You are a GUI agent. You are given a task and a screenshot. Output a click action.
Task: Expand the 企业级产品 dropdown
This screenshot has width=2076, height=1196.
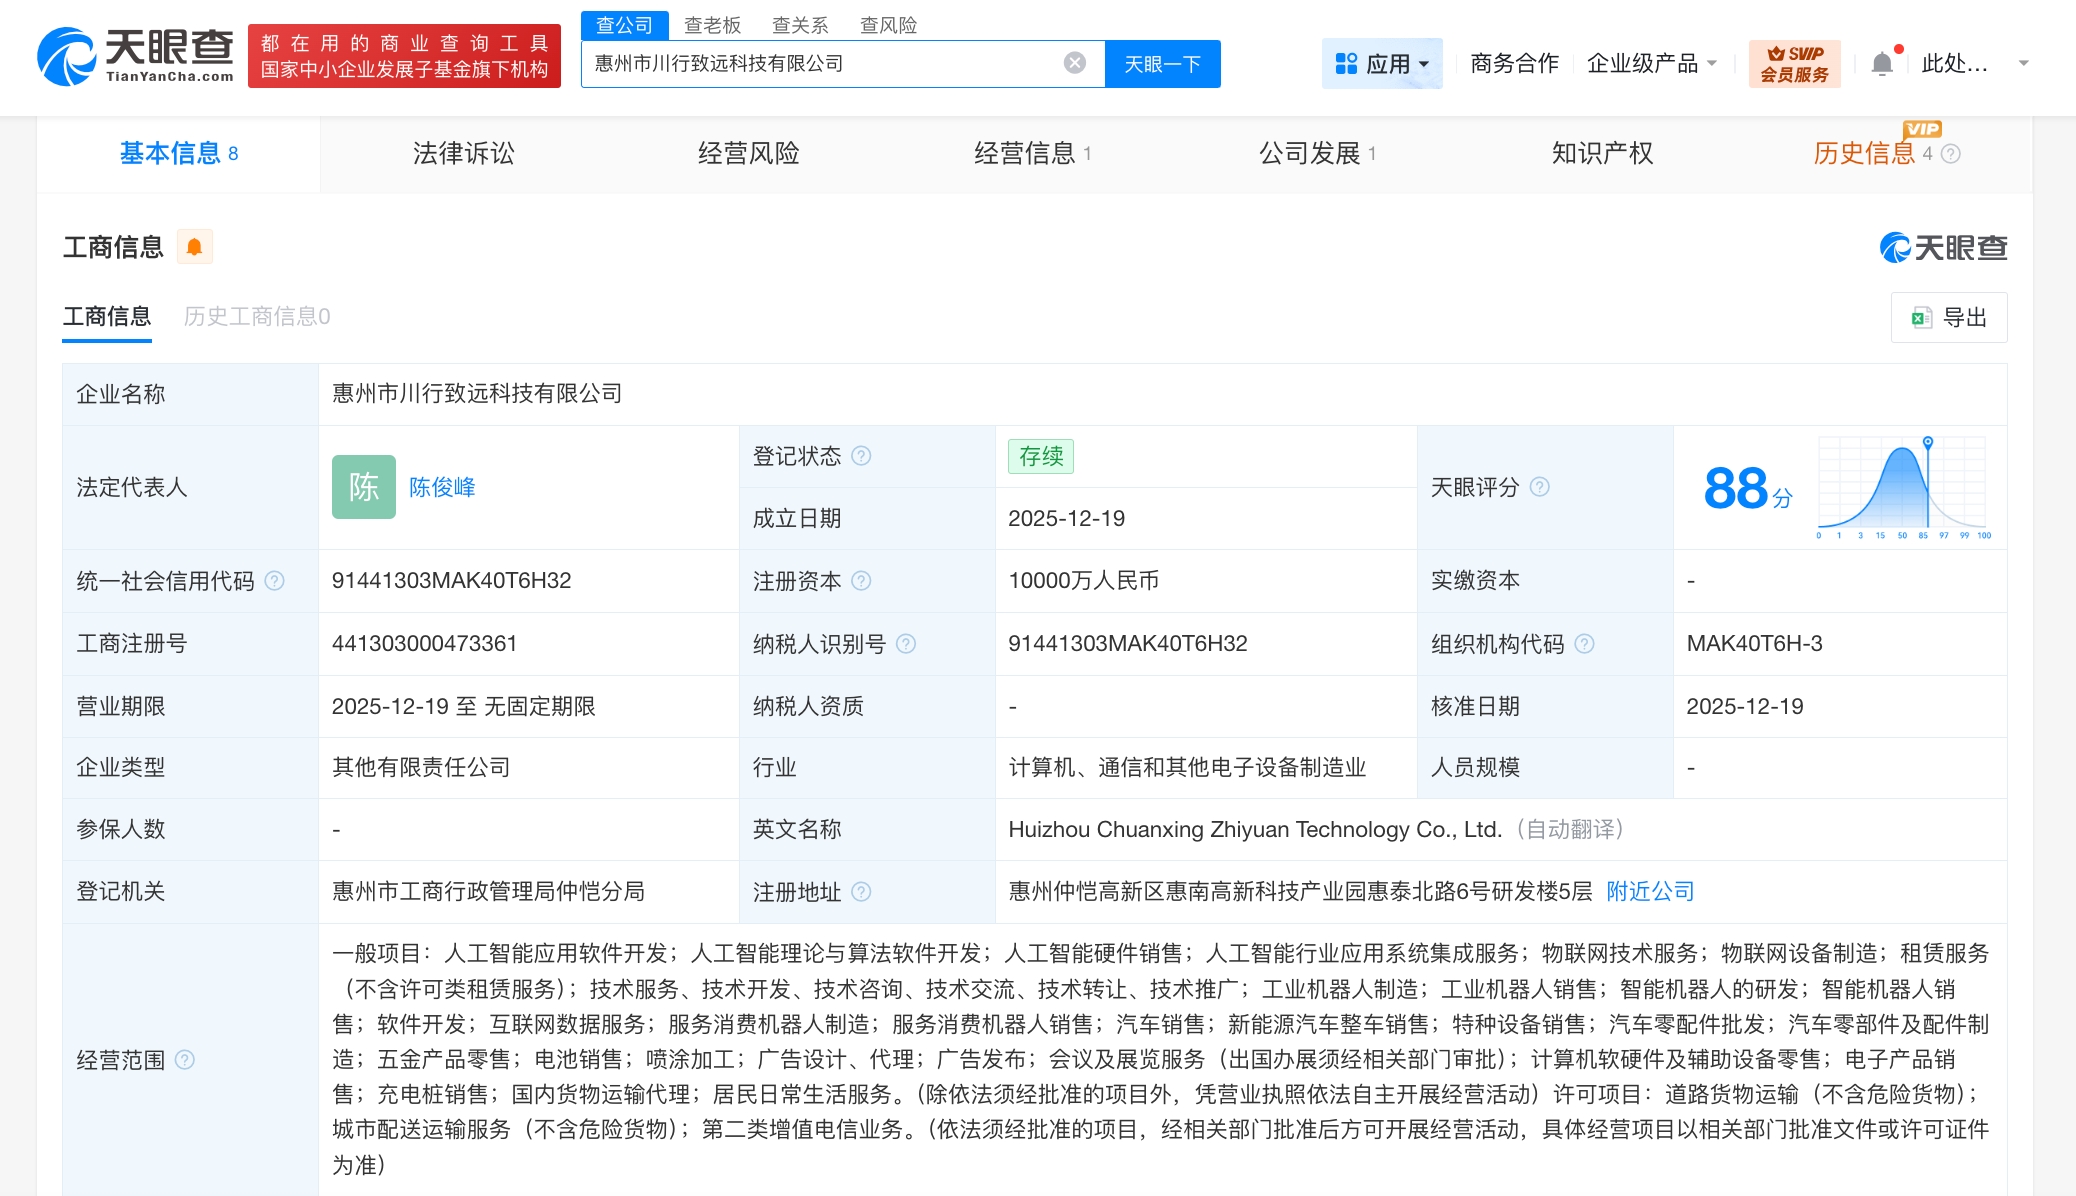[x=1652, y=64]
